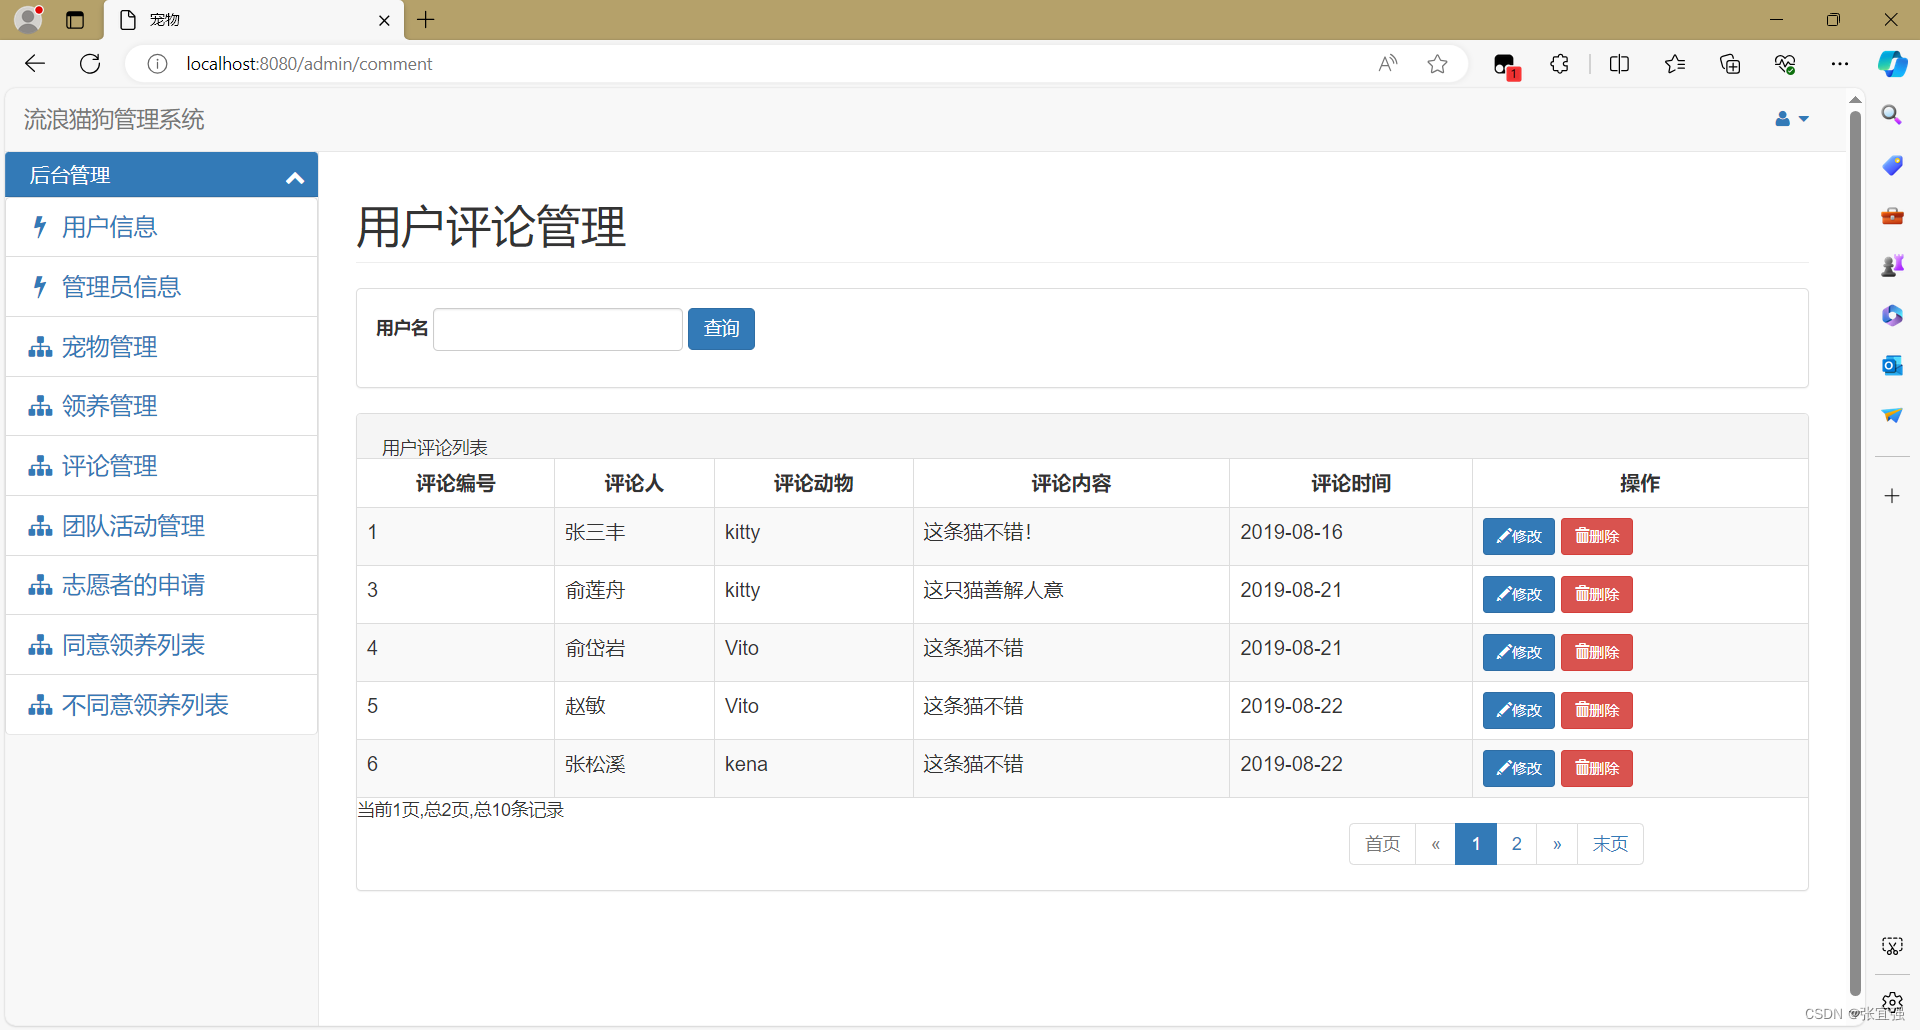Open browser settings and more menu
This screenshot has width=1920, height=1030.
pyautogui.click(x=1840, y=64)
